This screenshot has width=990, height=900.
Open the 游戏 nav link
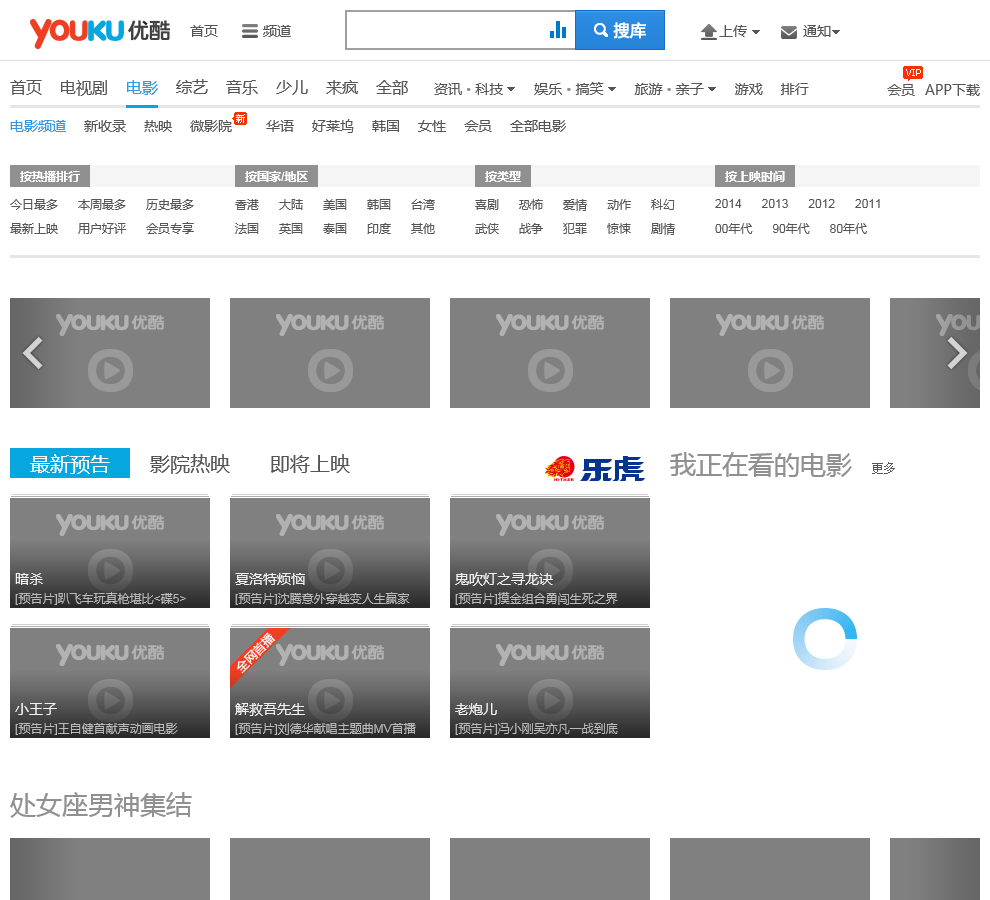point(748,89)
